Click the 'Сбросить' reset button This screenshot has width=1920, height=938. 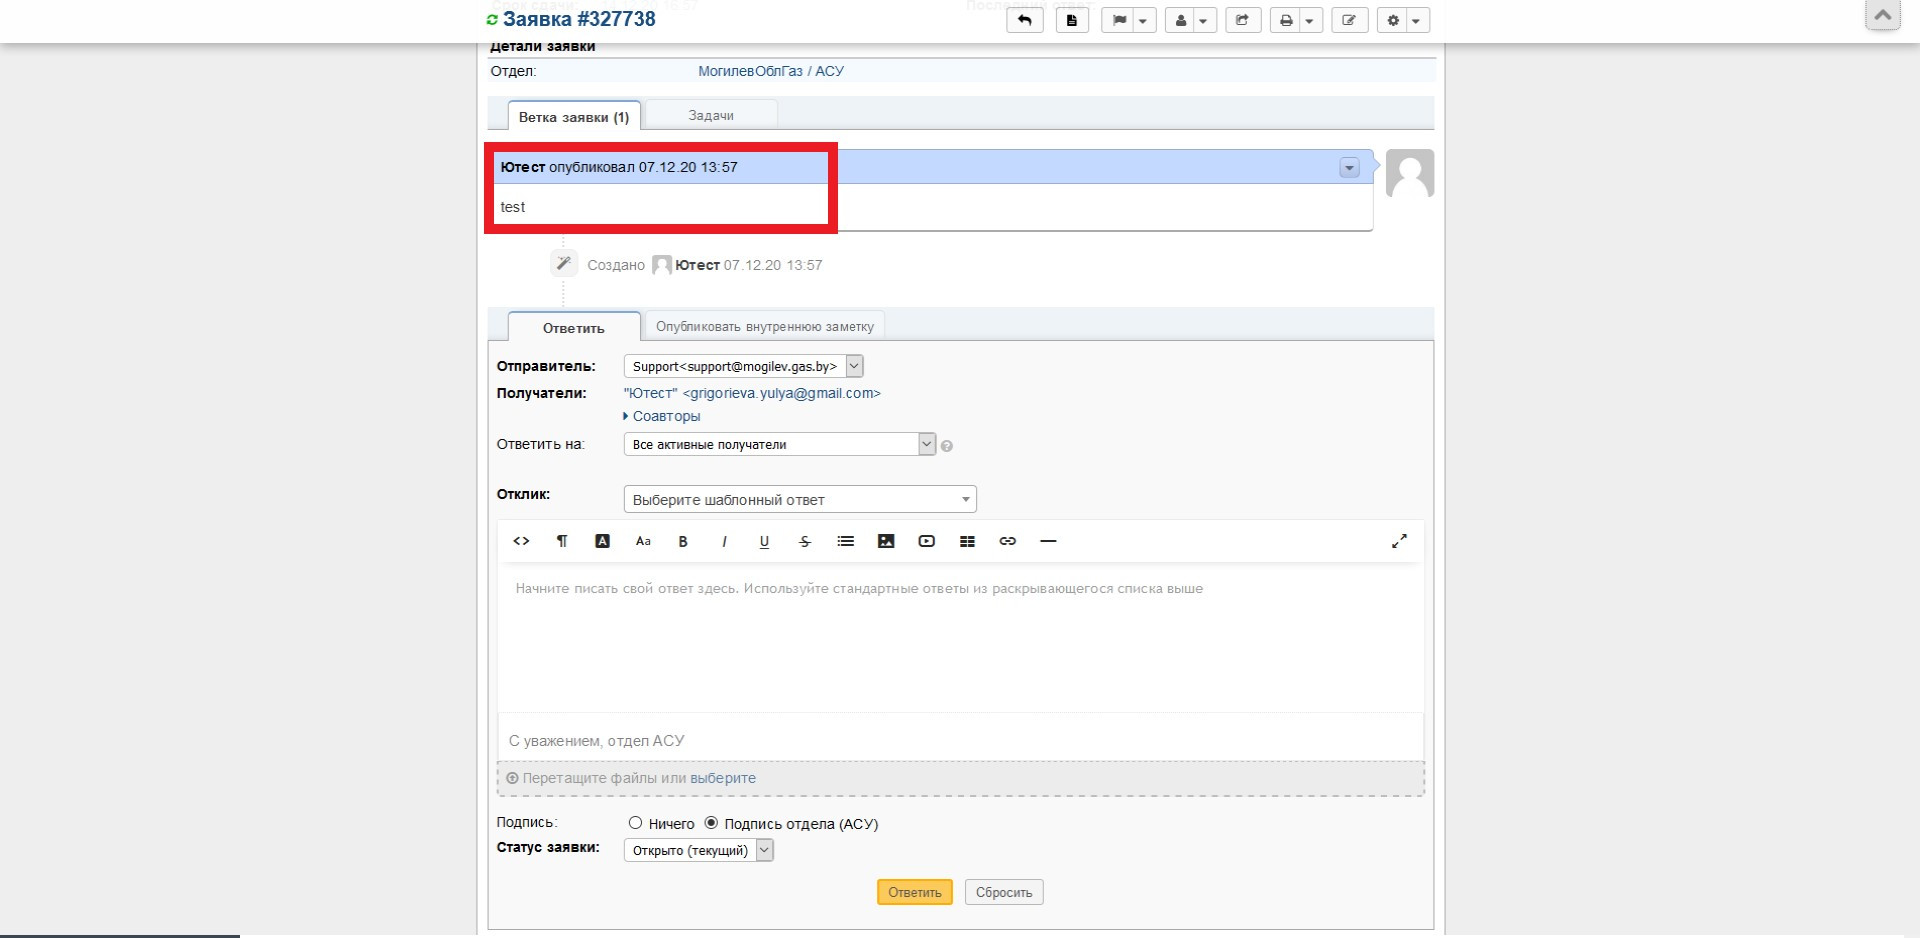coord(1003,892)
